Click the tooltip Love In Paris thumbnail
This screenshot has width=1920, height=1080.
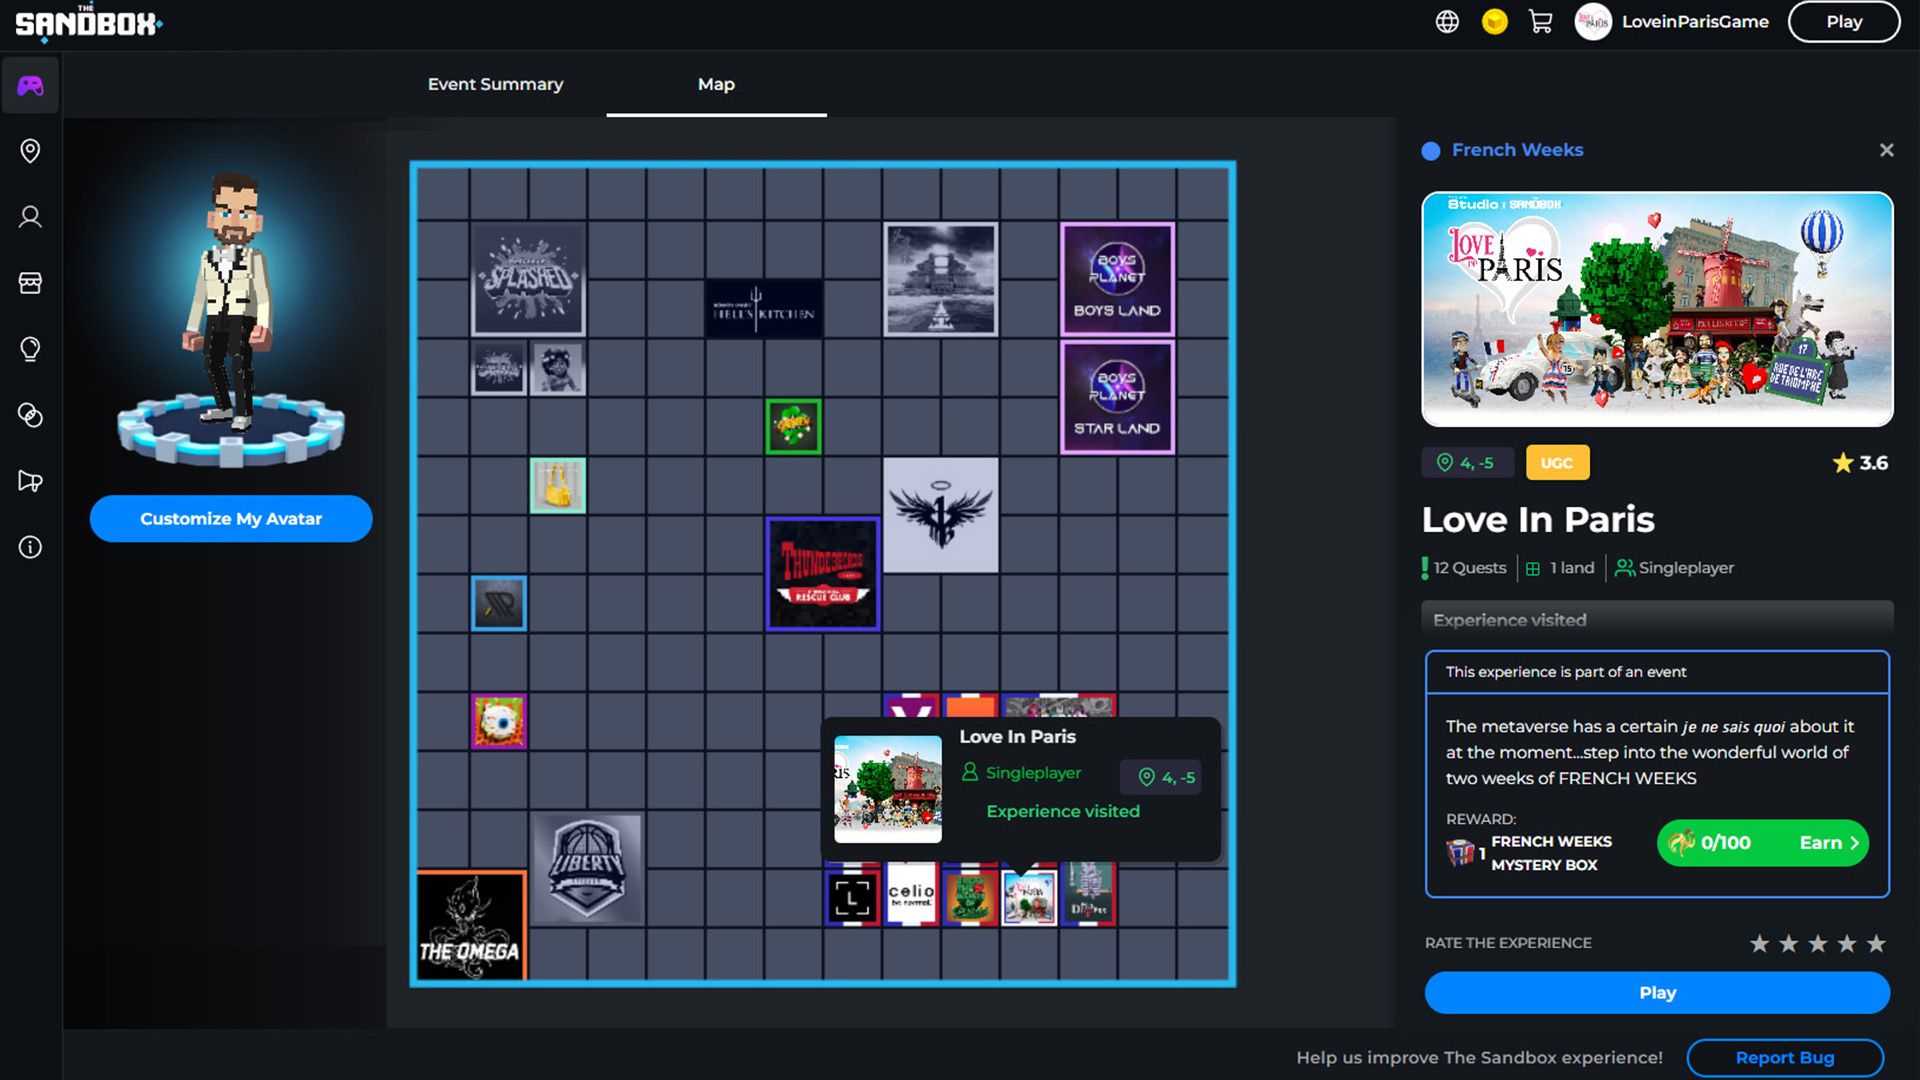point(888,789)
